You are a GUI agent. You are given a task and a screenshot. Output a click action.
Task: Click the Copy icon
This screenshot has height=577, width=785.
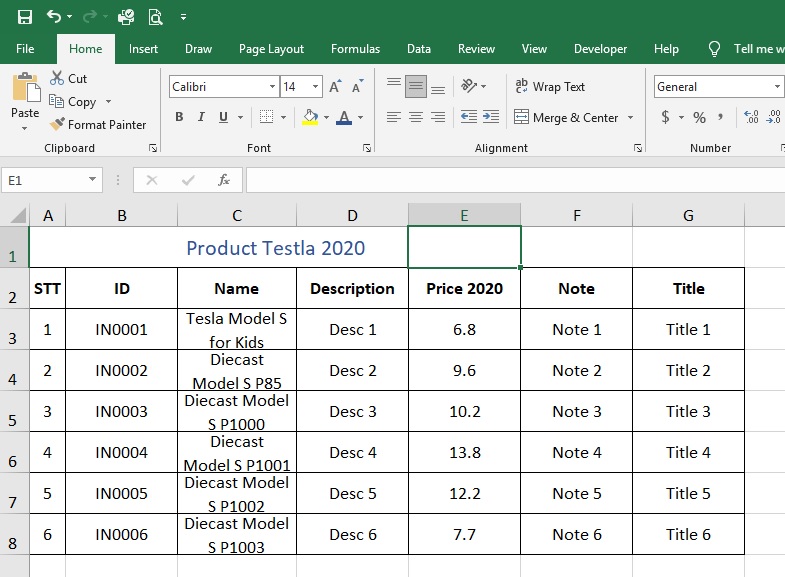click(x=57, y=101)
